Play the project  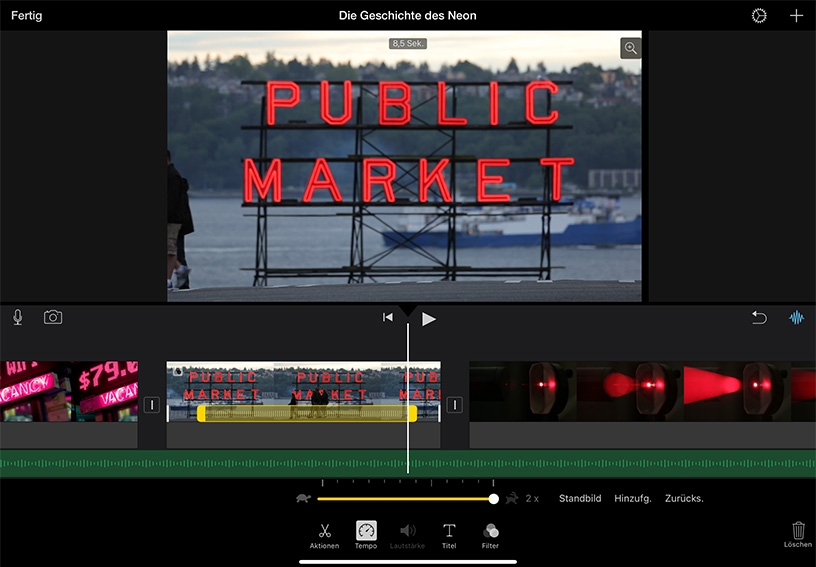pos(428,319)
